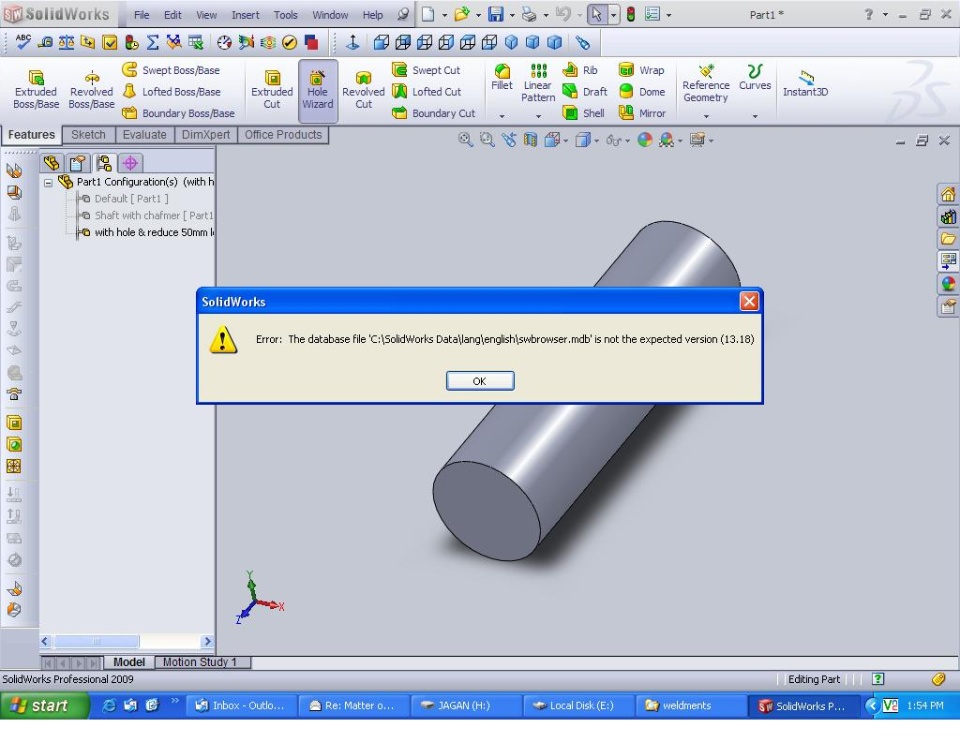Select the Revolved Boss/Base tool
The image size is (960, 742).
click(91, 90)
